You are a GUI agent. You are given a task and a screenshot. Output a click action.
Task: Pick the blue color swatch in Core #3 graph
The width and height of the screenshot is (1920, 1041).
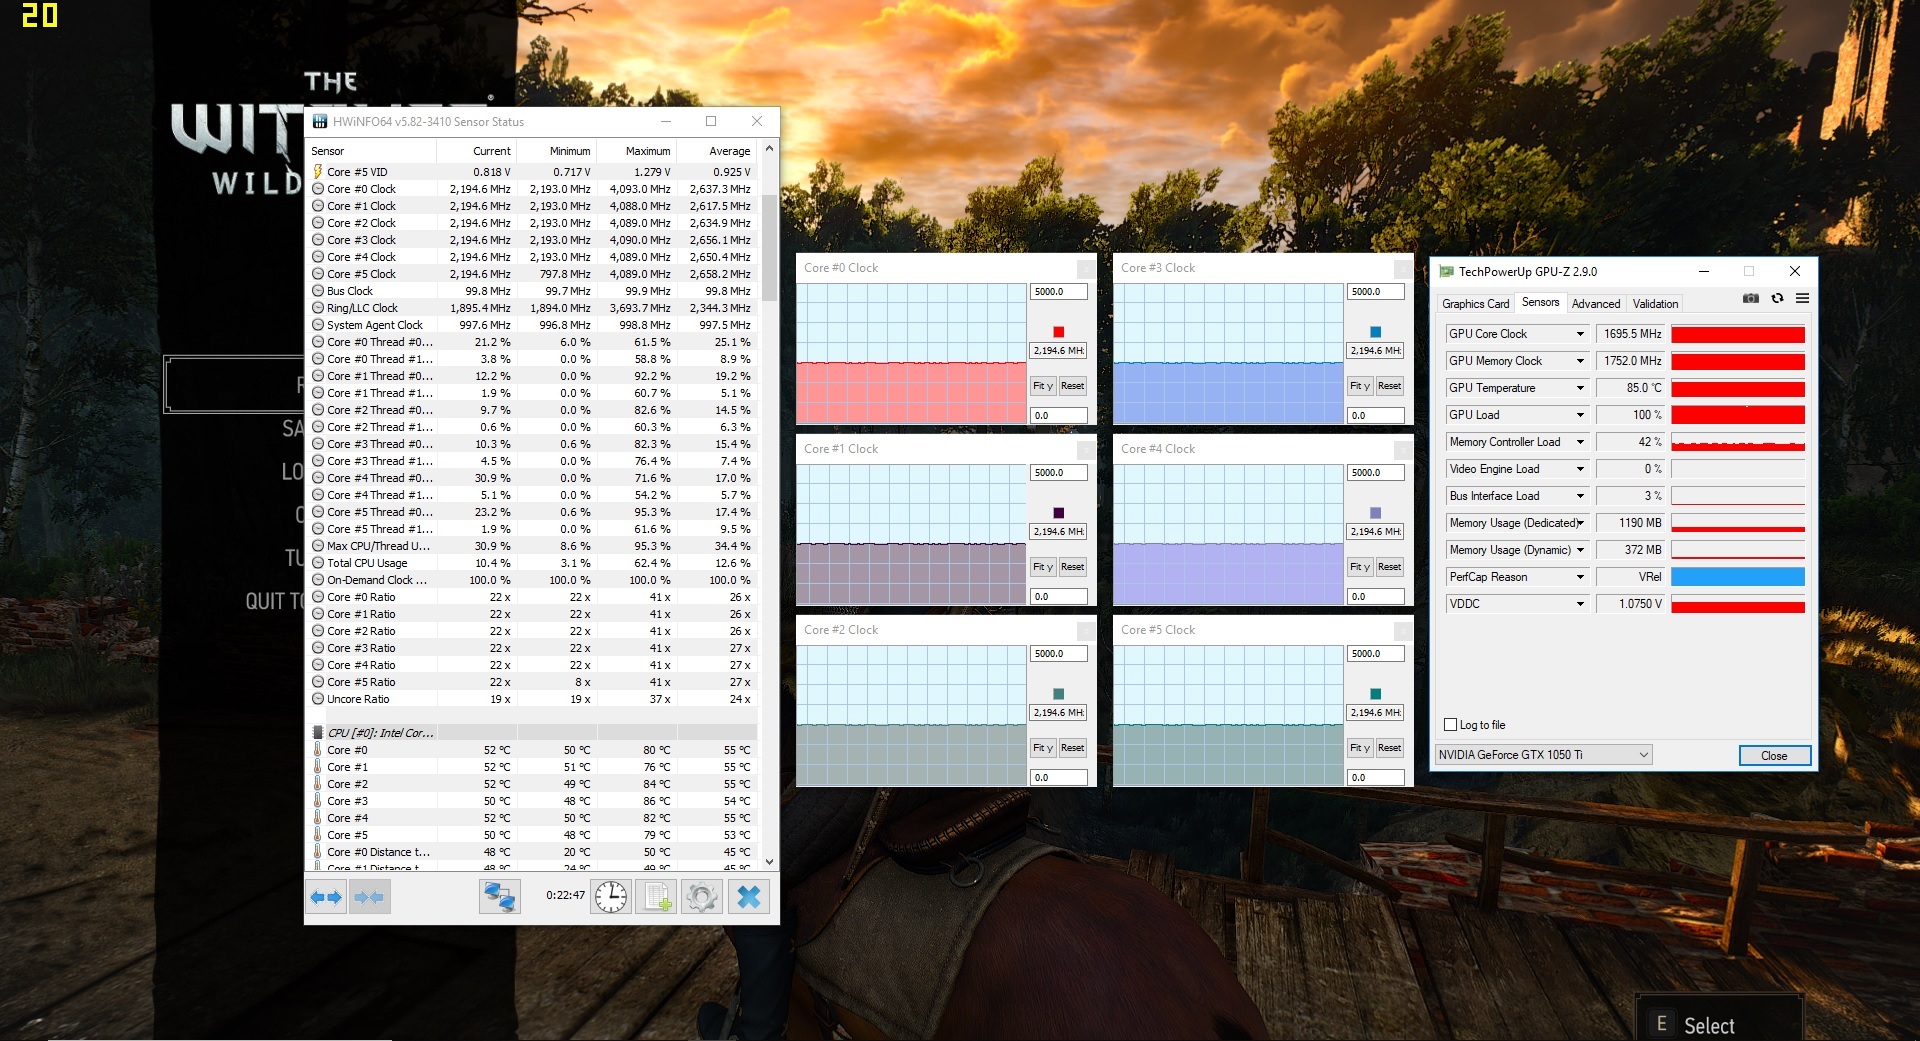pos(1375,332)
